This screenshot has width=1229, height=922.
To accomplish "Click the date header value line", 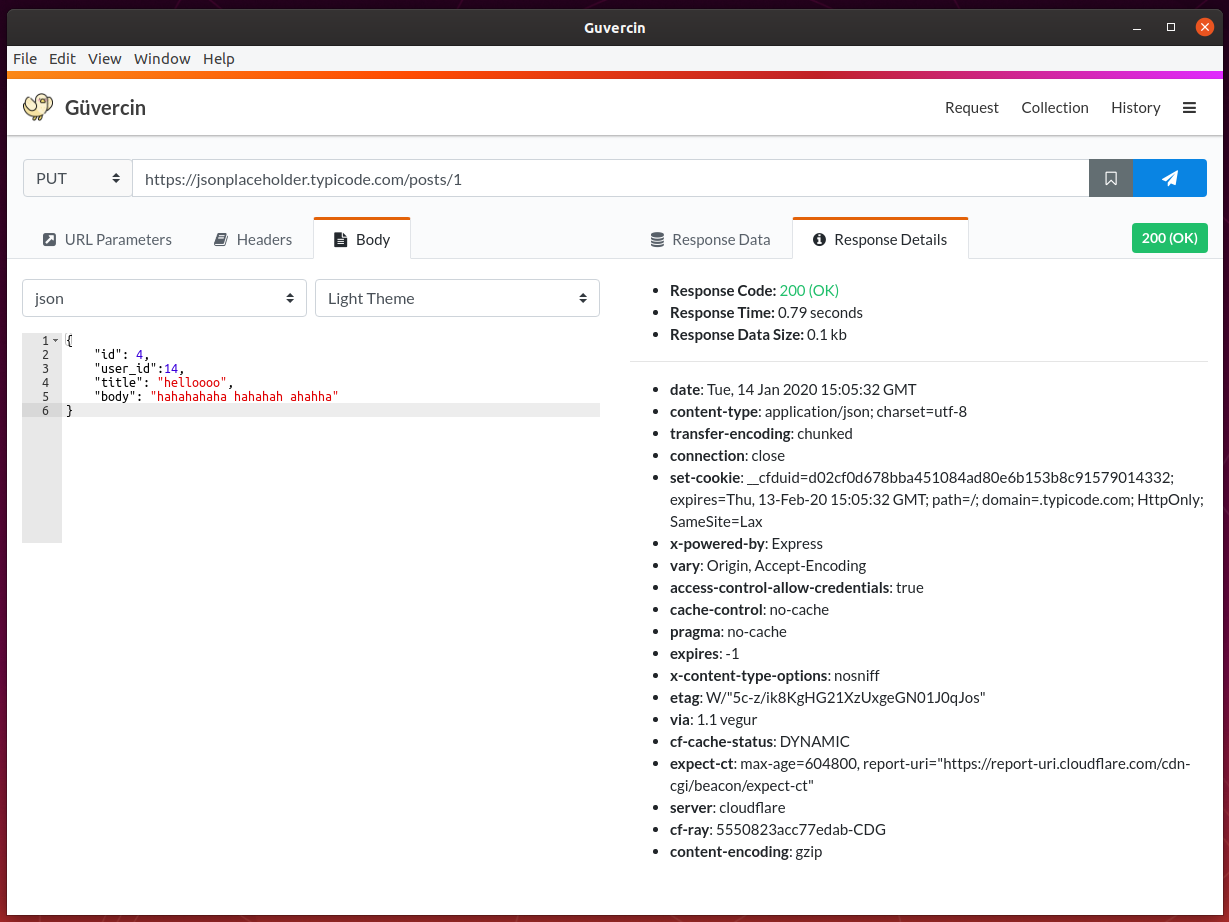I will pos(793,389).
